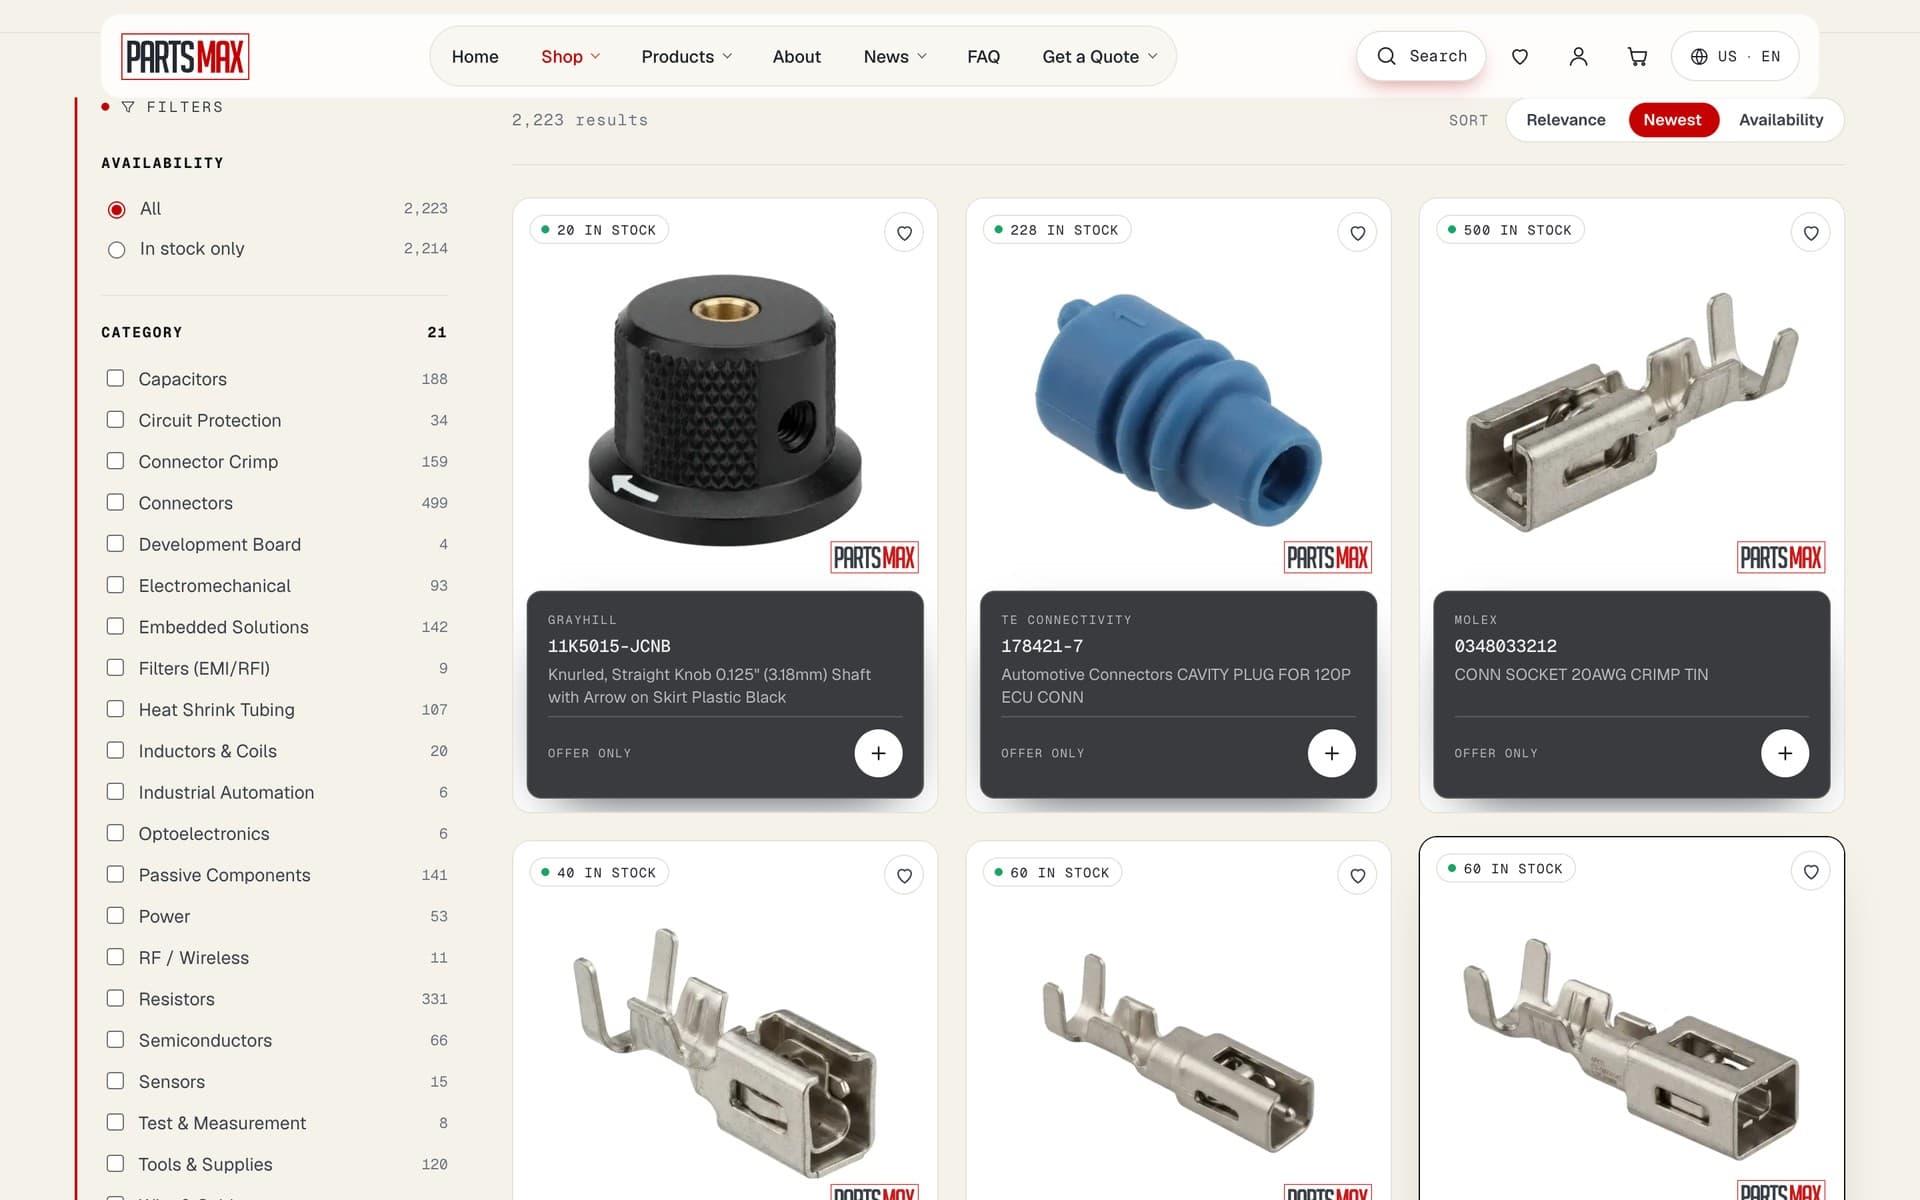Sort results by Newest

coord(1672,120)
